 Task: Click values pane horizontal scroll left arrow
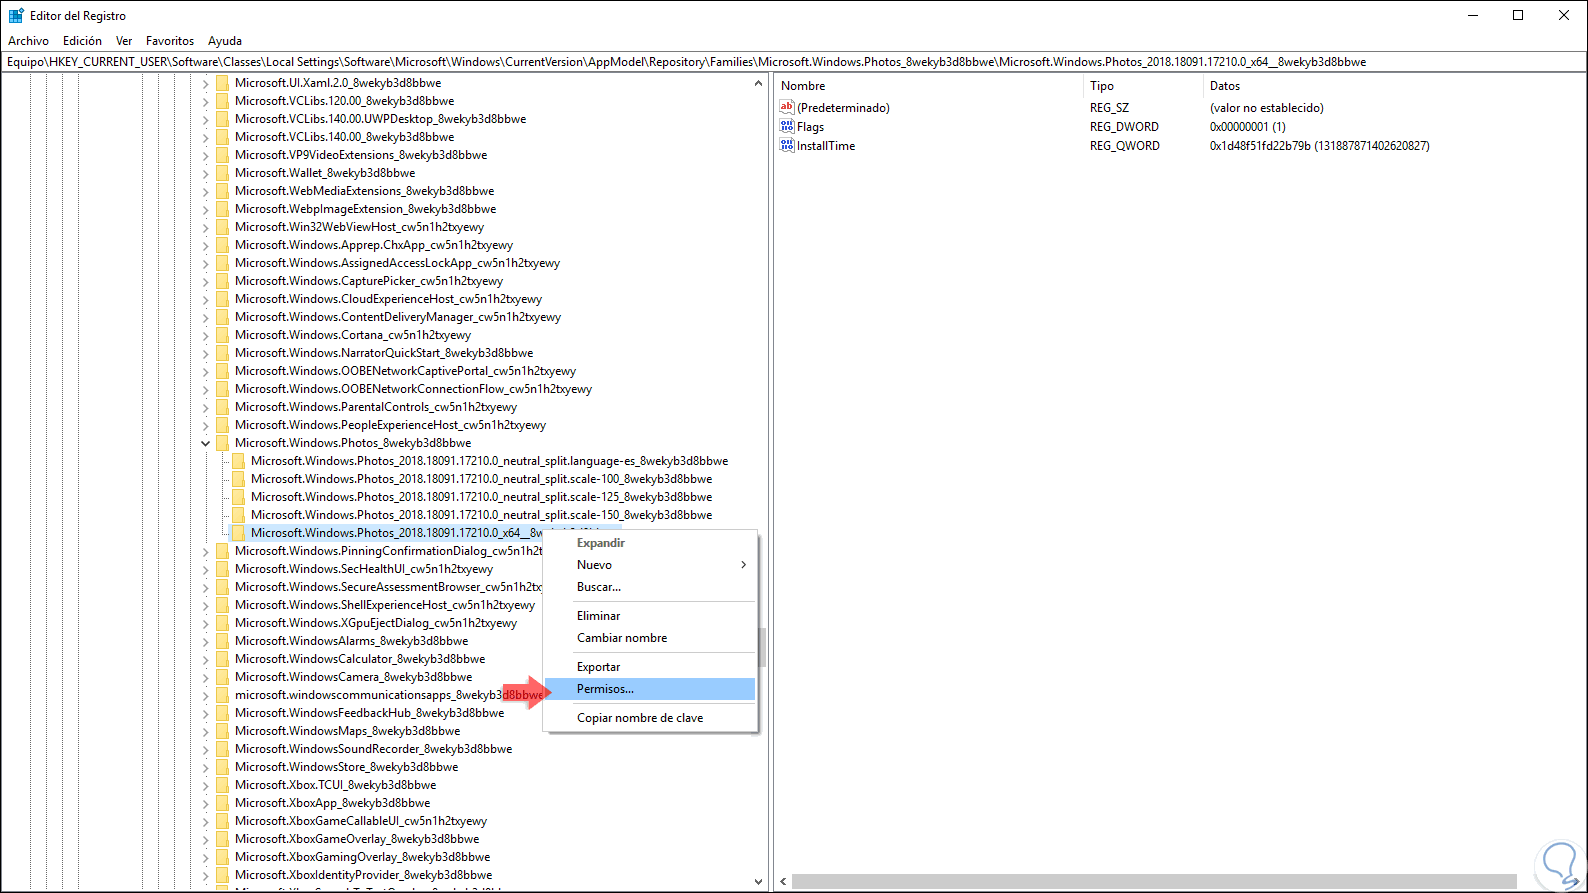[x=783, y=882]
